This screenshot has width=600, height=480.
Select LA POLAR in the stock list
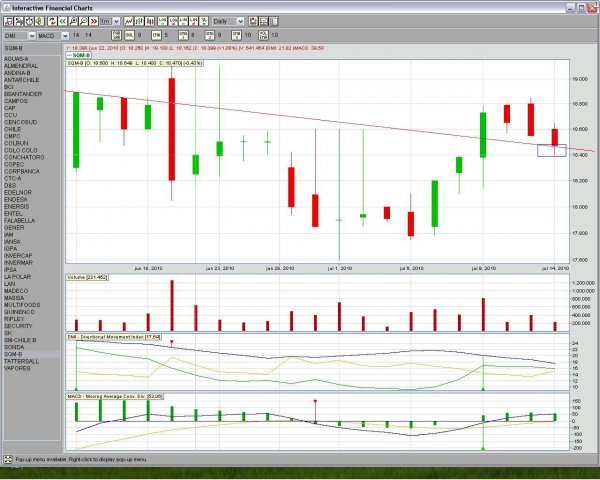(x=17, y=277)
